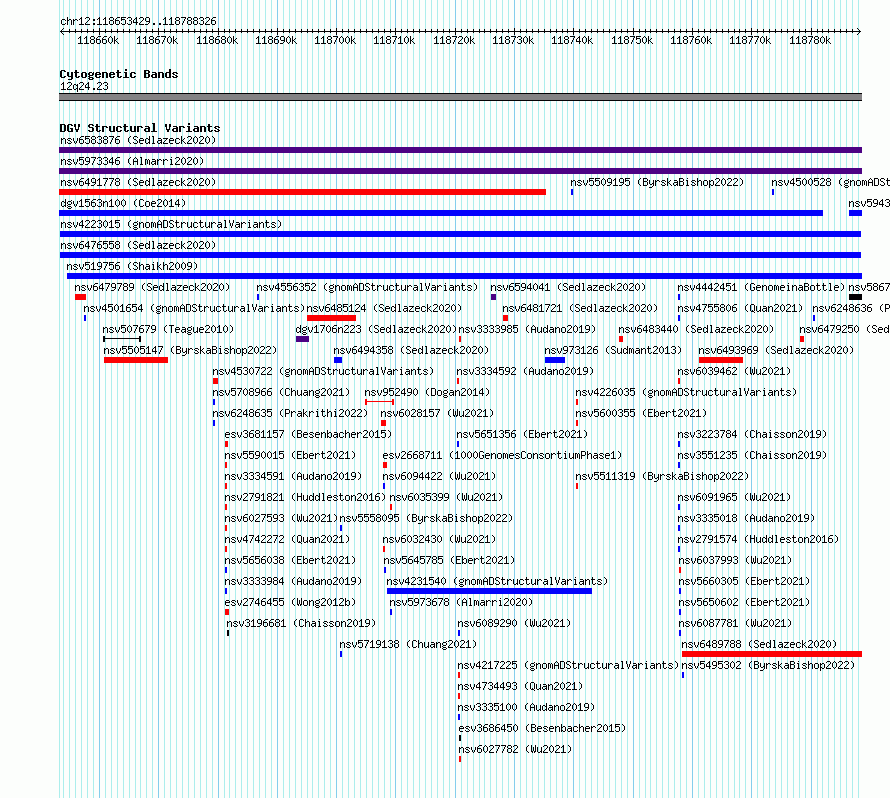
Task: Select the blue nsv973126 variant bar
Action: pos(555,360)
